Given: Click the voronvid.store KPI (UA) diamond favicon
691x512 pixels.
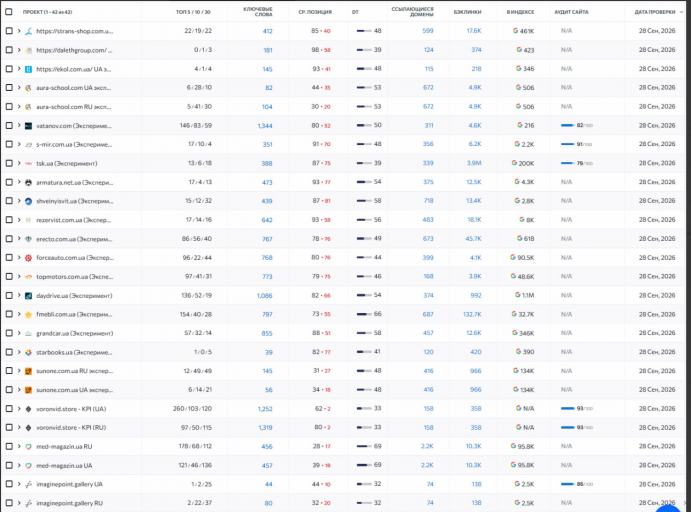Looking at the screenshot, I should point(28,409).
